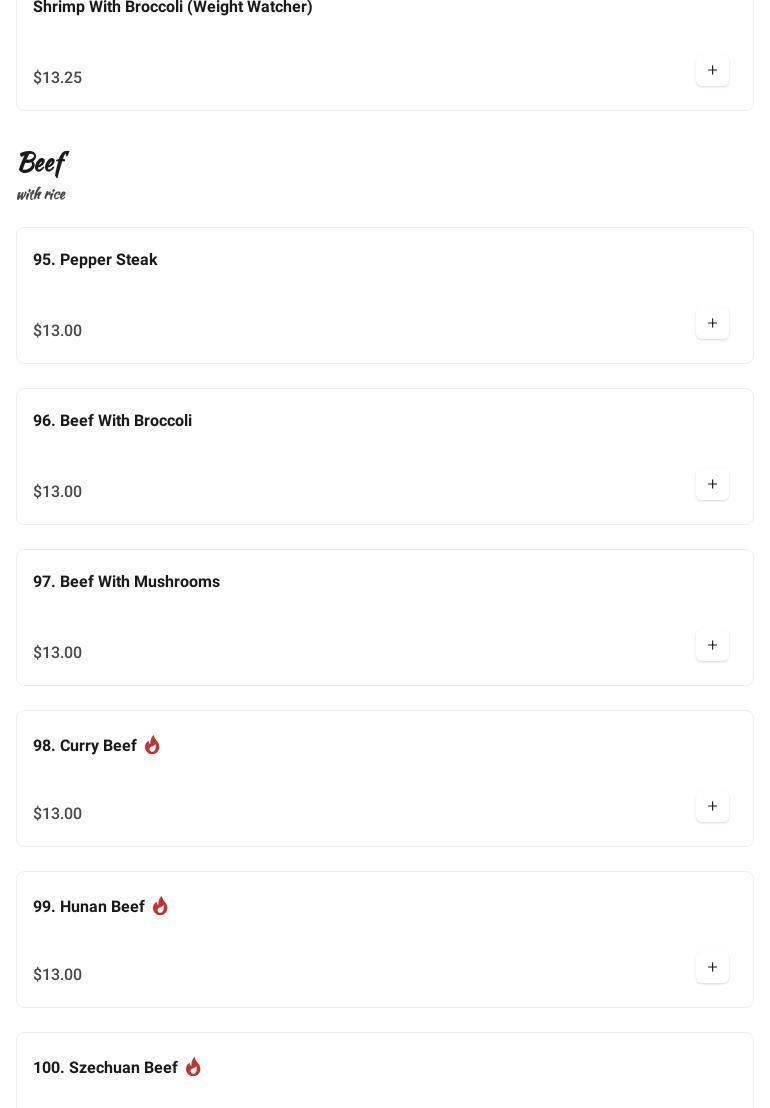Click flame icon next to Hunan Beef
Viewport: 770px width, 1108px height.
pos(160,906)
